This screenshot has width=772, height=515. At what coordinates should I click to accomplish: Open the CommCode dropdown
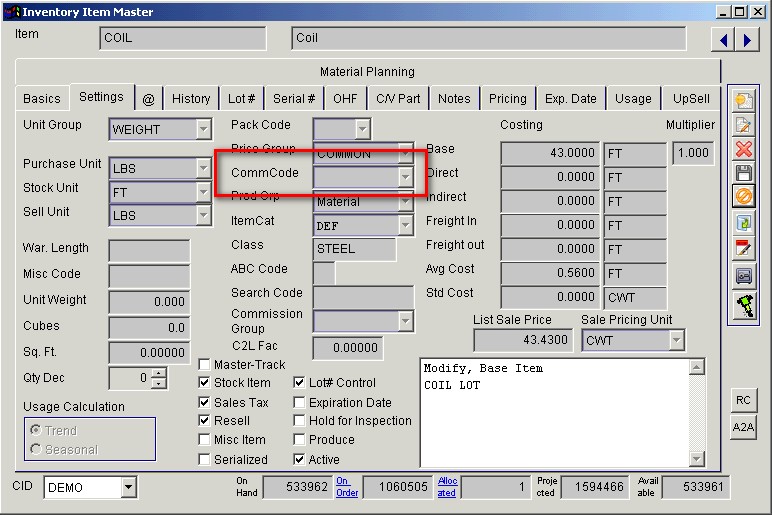click(405, 177)
